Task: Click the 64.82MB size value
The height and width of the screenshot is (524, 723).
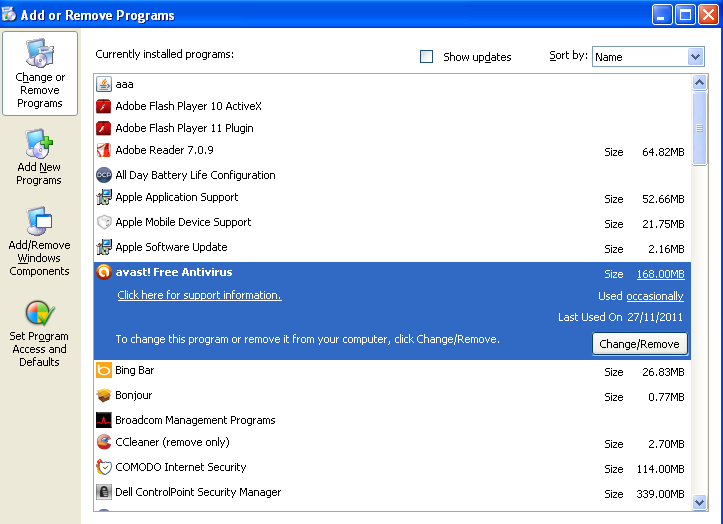Action: (663, 152)
